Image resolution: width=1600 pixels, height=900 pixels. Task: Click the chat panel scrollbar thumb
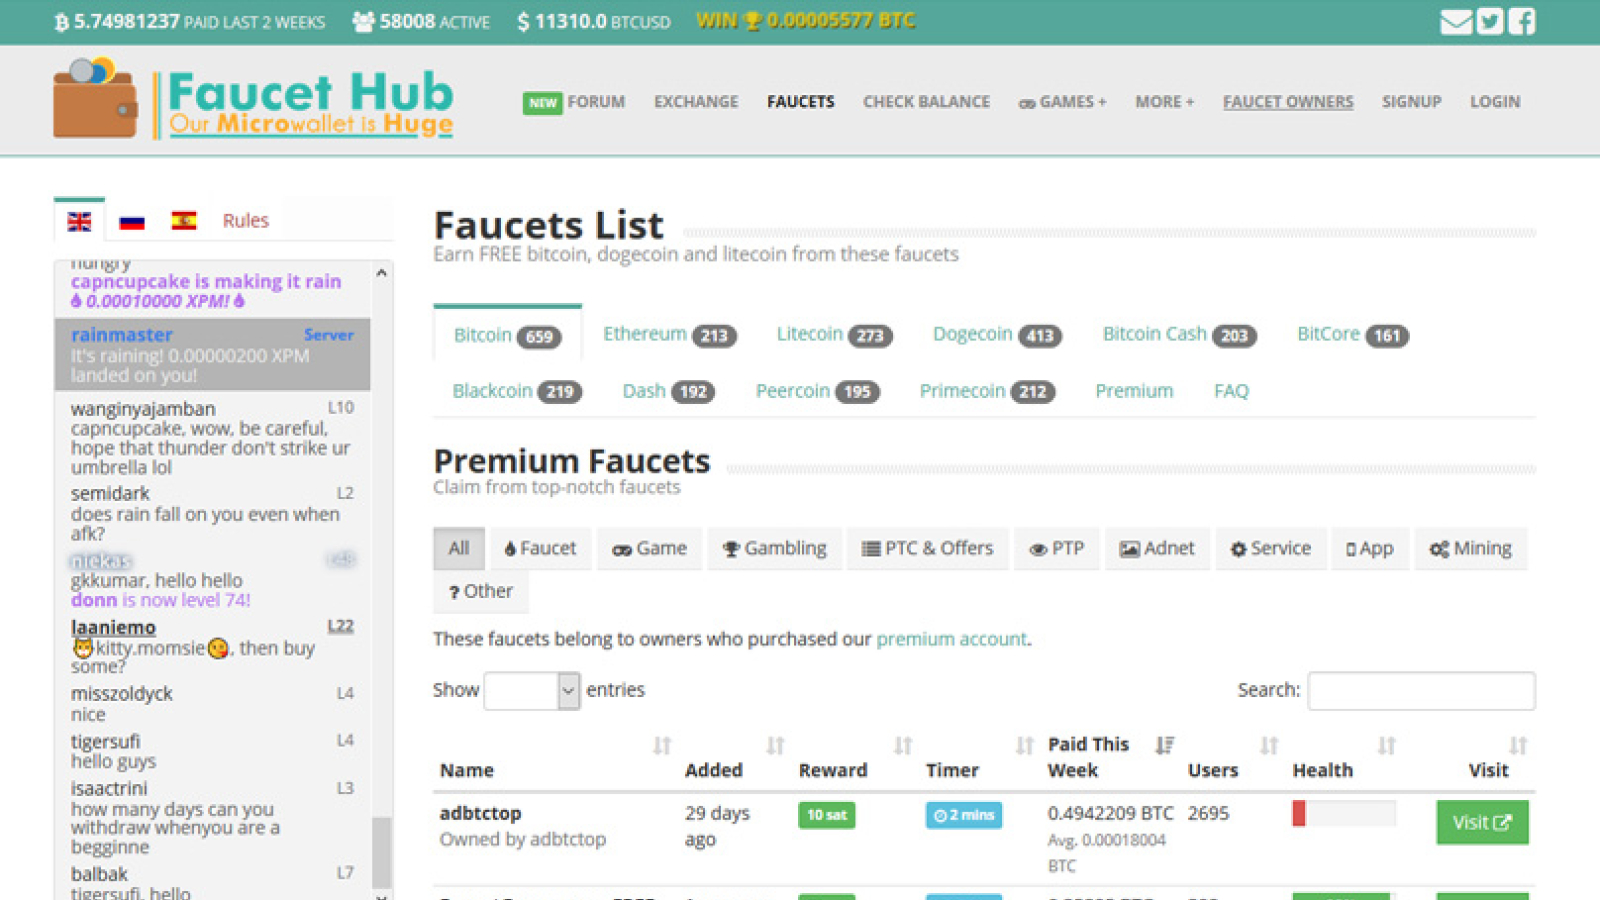(x=381, y=853)
